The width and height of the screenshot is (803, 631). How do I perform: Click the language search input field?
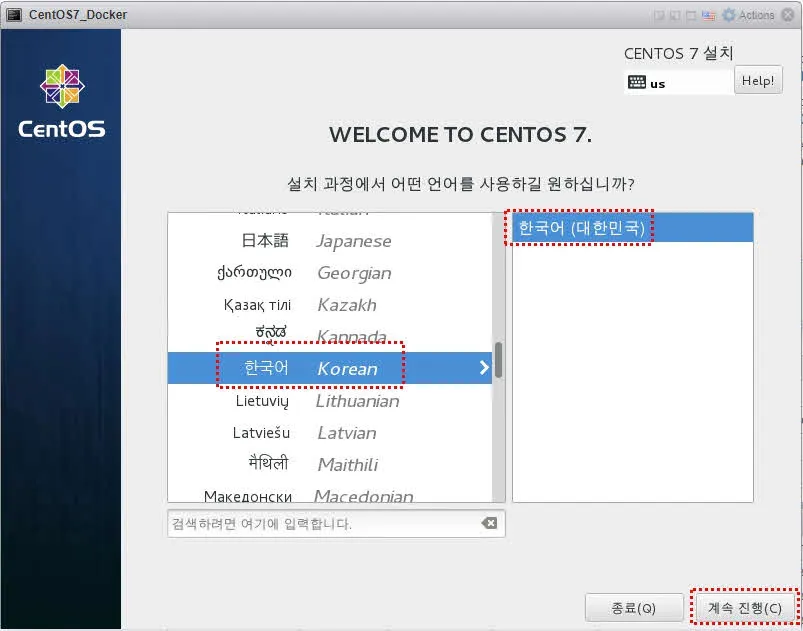[320, 524]
